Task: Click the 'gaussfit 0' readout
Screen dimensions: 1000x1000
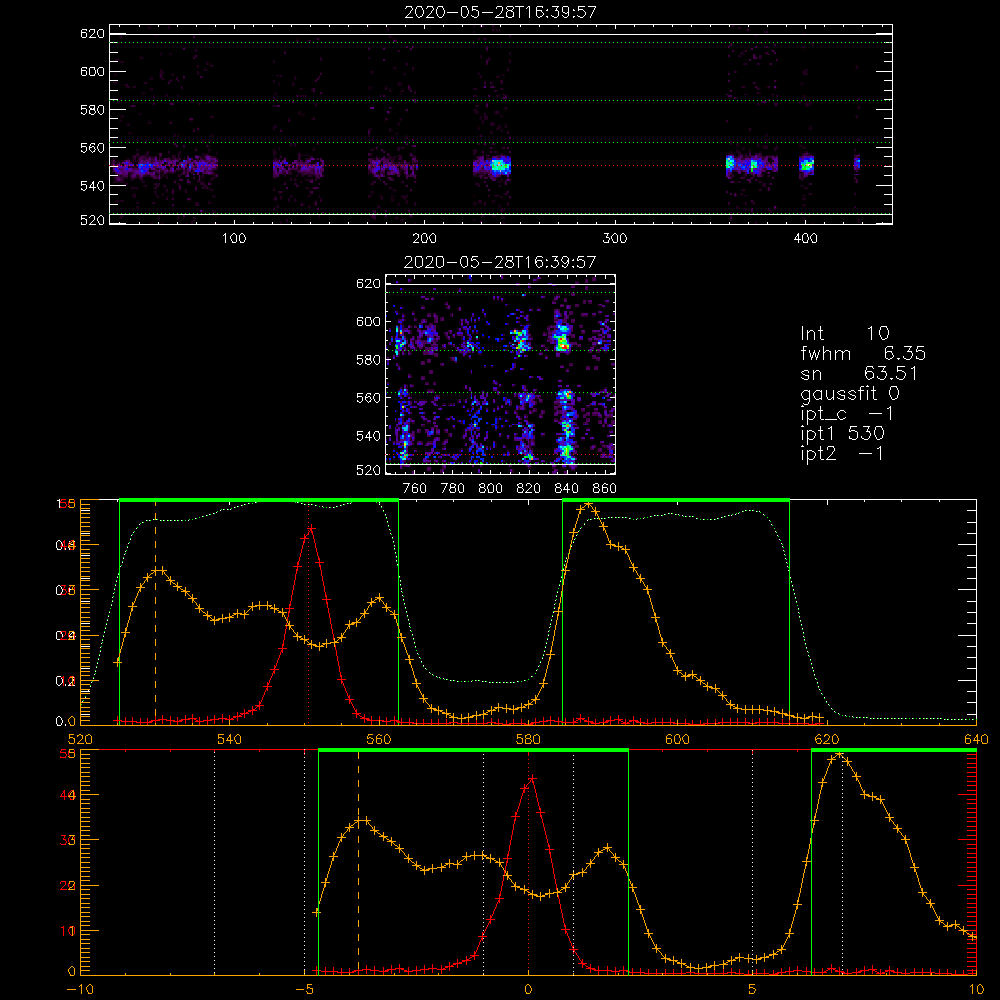Action: point(850,393)
